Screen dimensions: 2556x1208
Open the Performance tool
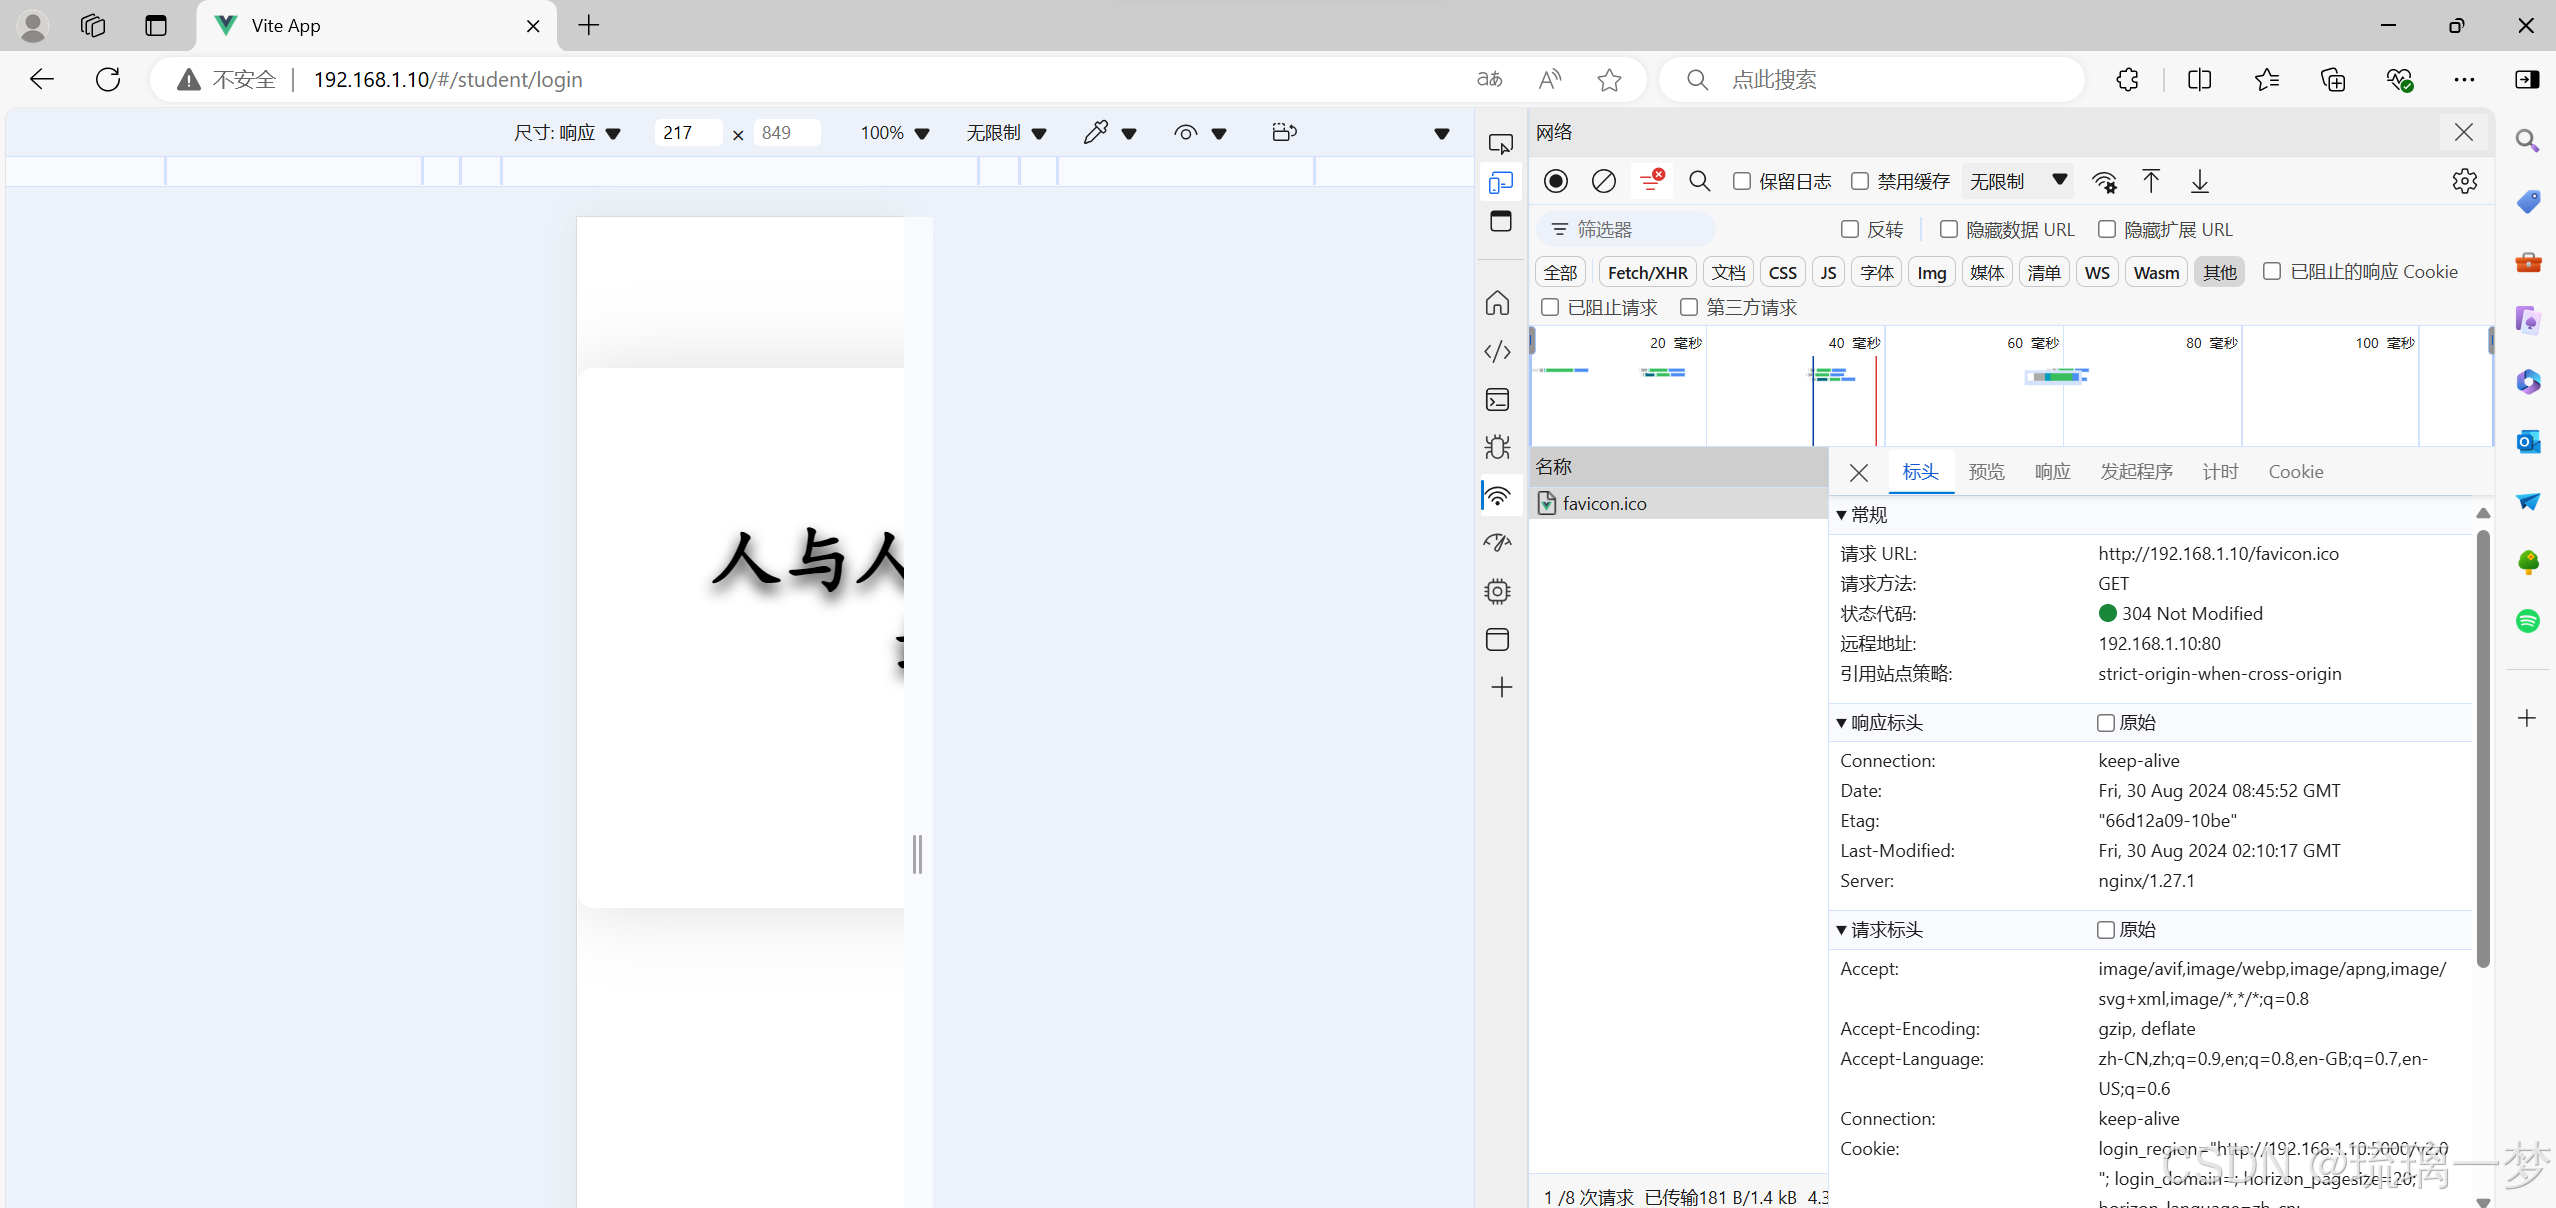[x=1497, y=543]
